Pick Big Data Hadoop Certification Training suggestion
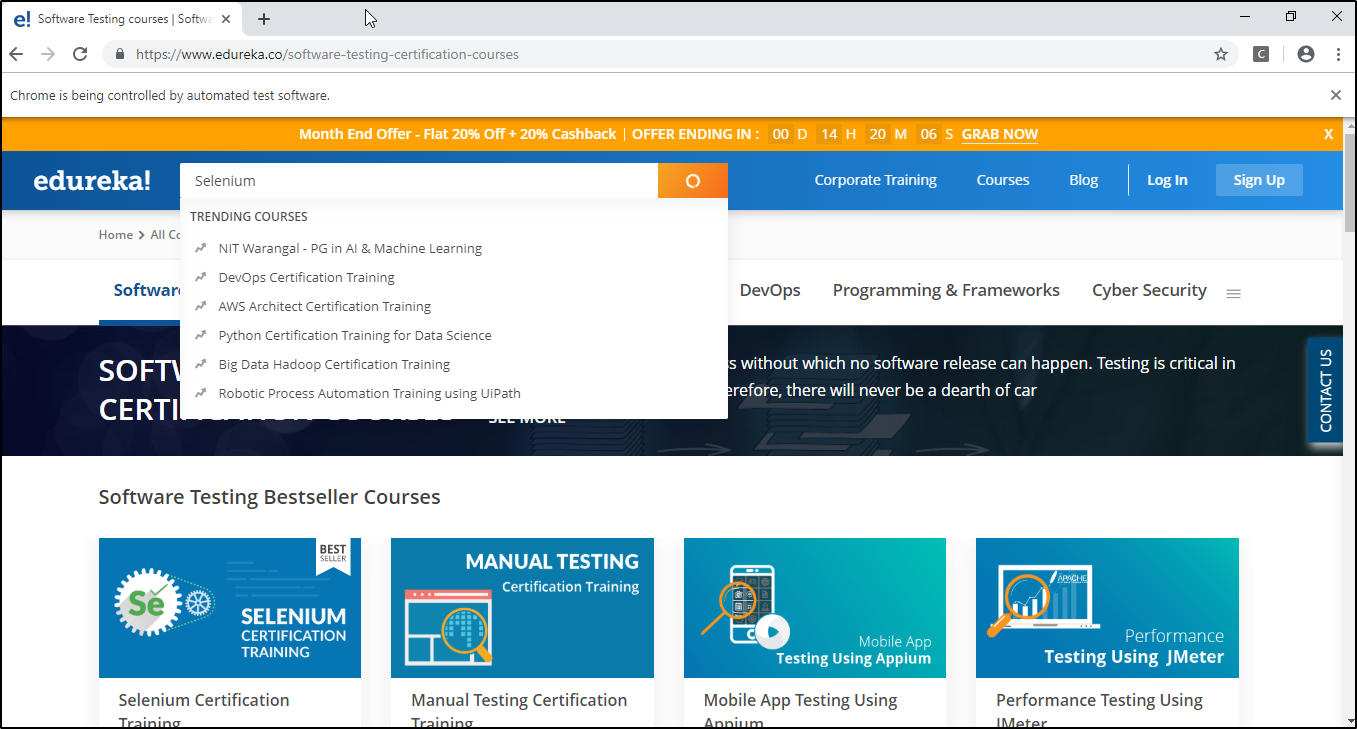 334,364
